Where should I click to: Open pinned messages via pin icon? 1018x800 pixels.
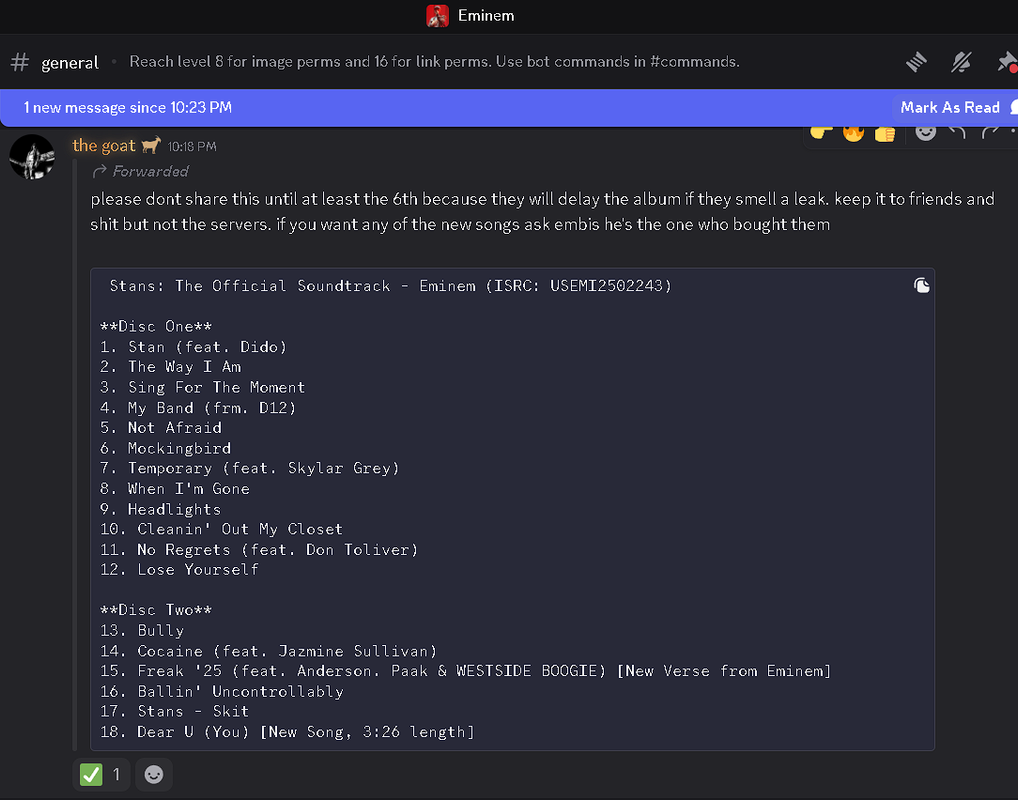[x=1007, y=62]
